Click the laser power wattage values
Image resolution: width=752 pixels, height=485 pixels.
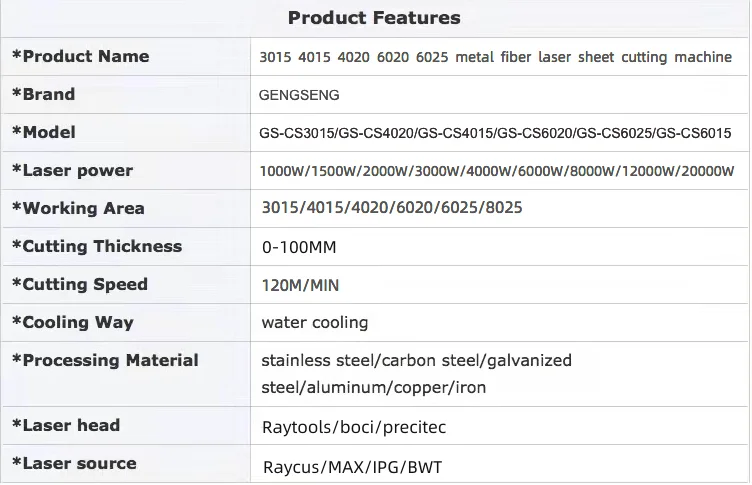point(496,171)
